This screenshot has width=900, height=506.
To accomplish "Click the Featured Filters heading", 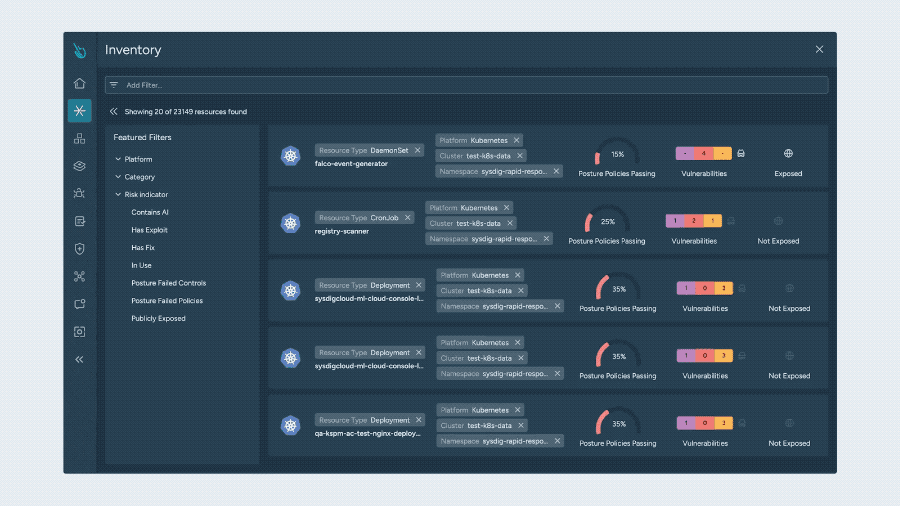I will (x=142, y=138).
